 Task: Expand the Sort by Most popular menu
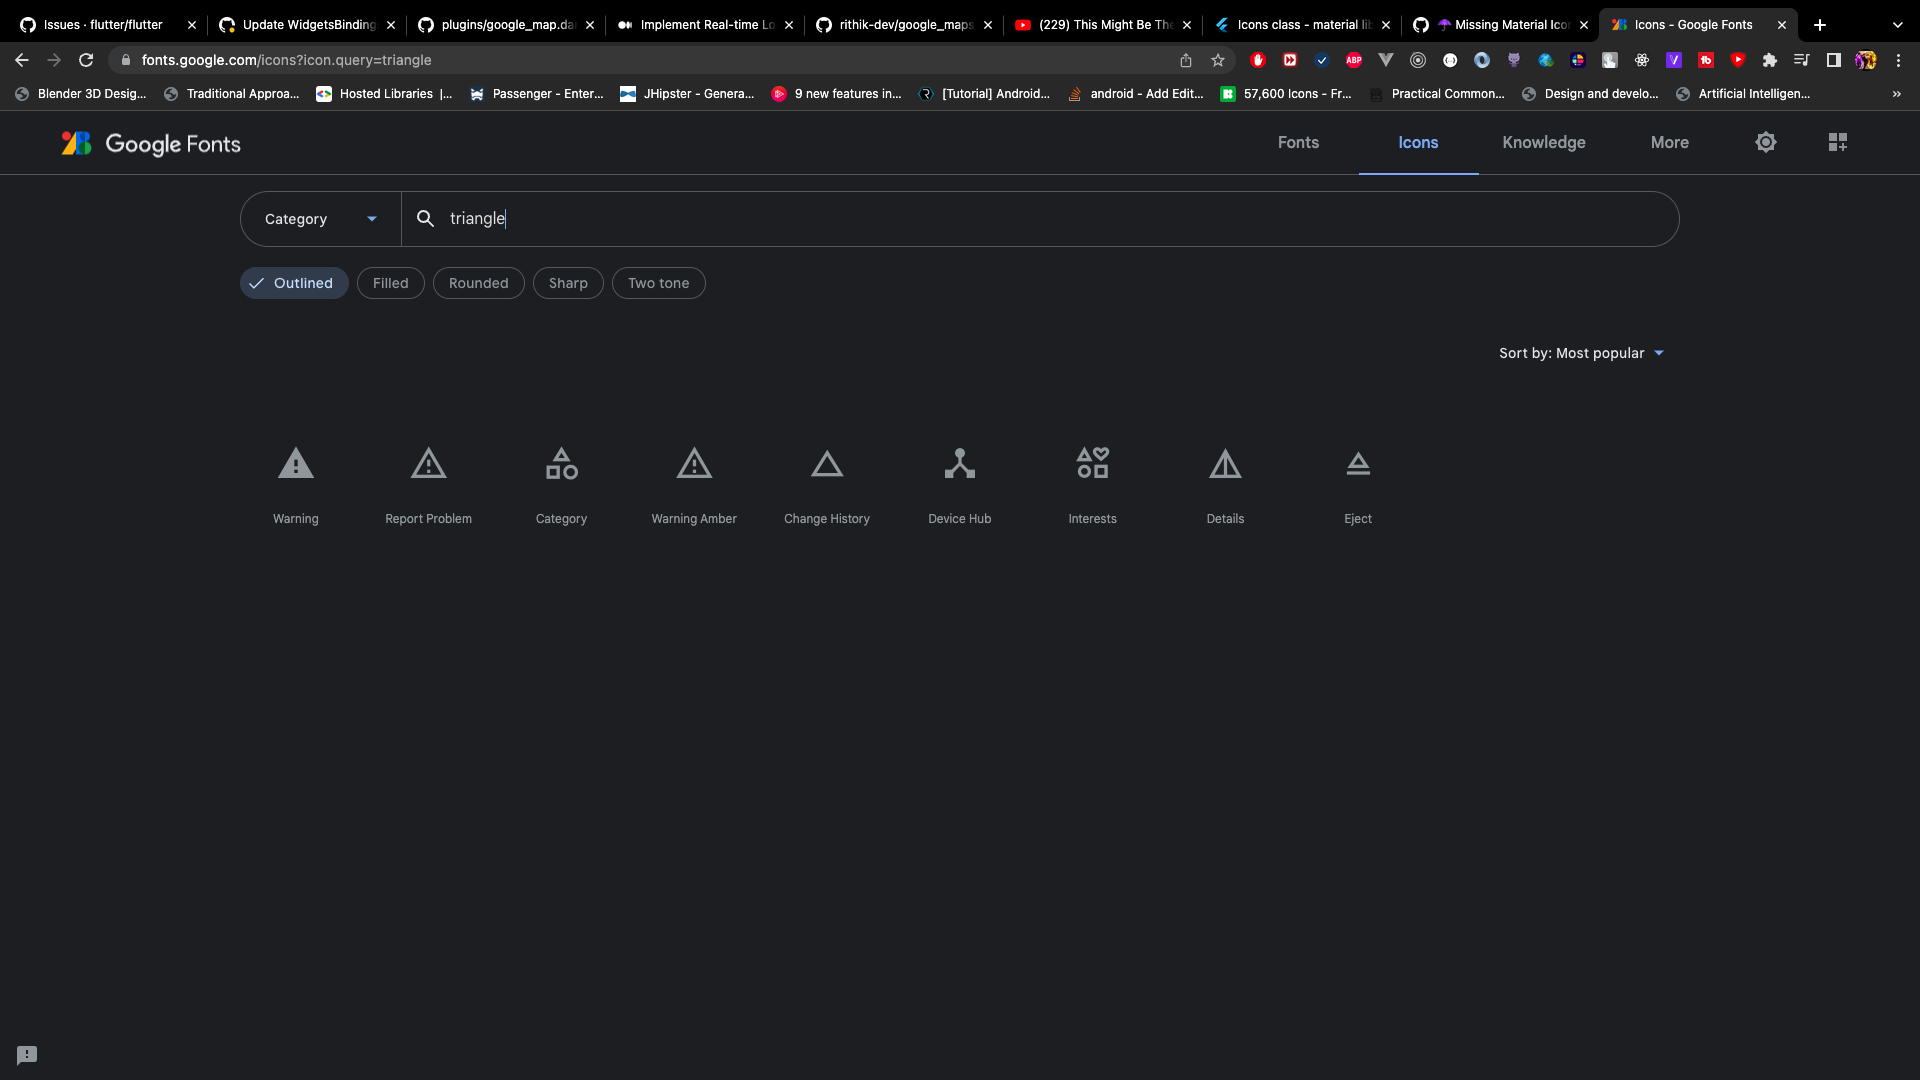[x=1581, y=353]
